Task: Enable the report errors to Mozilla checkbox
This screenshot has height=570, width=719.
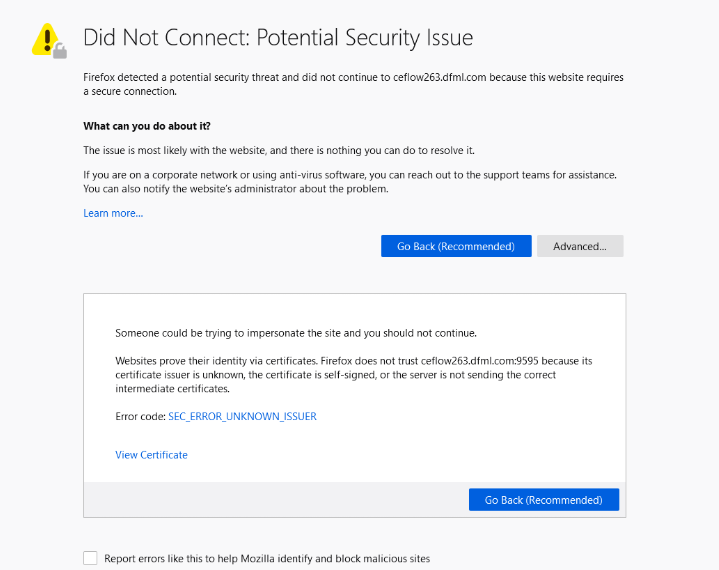Action: click(91, 558)
